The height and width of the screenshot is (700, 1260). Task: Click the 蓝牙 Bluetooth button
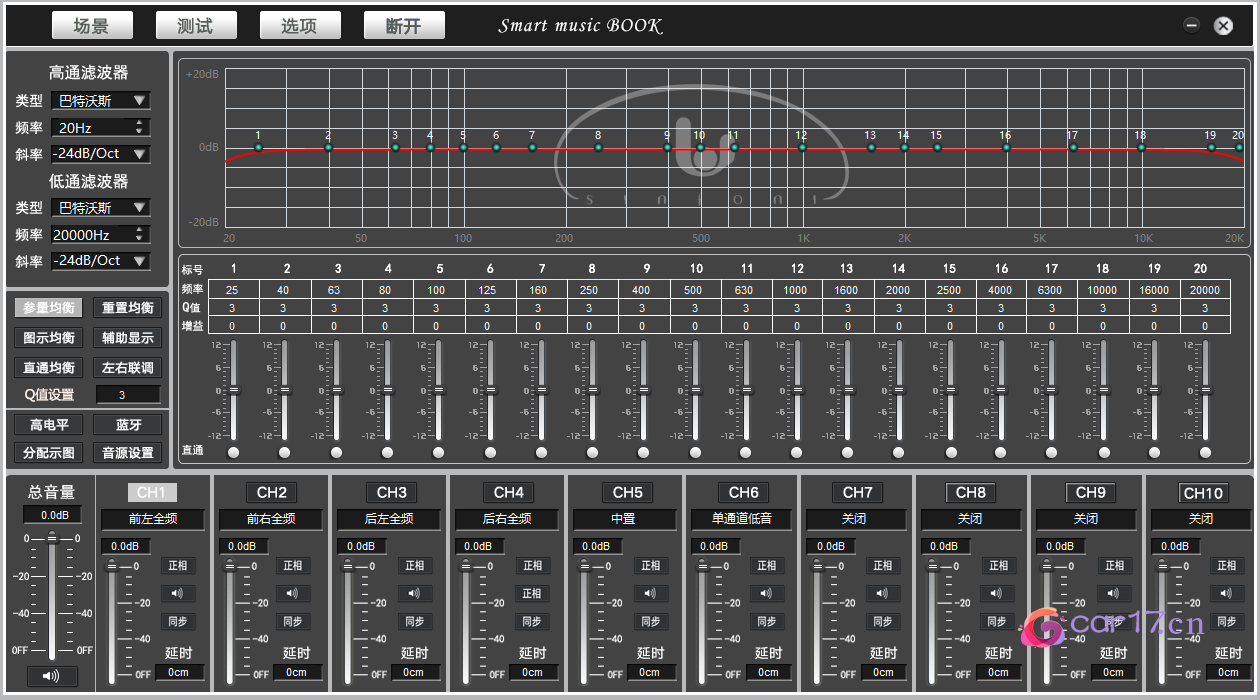tap(128, 425)
